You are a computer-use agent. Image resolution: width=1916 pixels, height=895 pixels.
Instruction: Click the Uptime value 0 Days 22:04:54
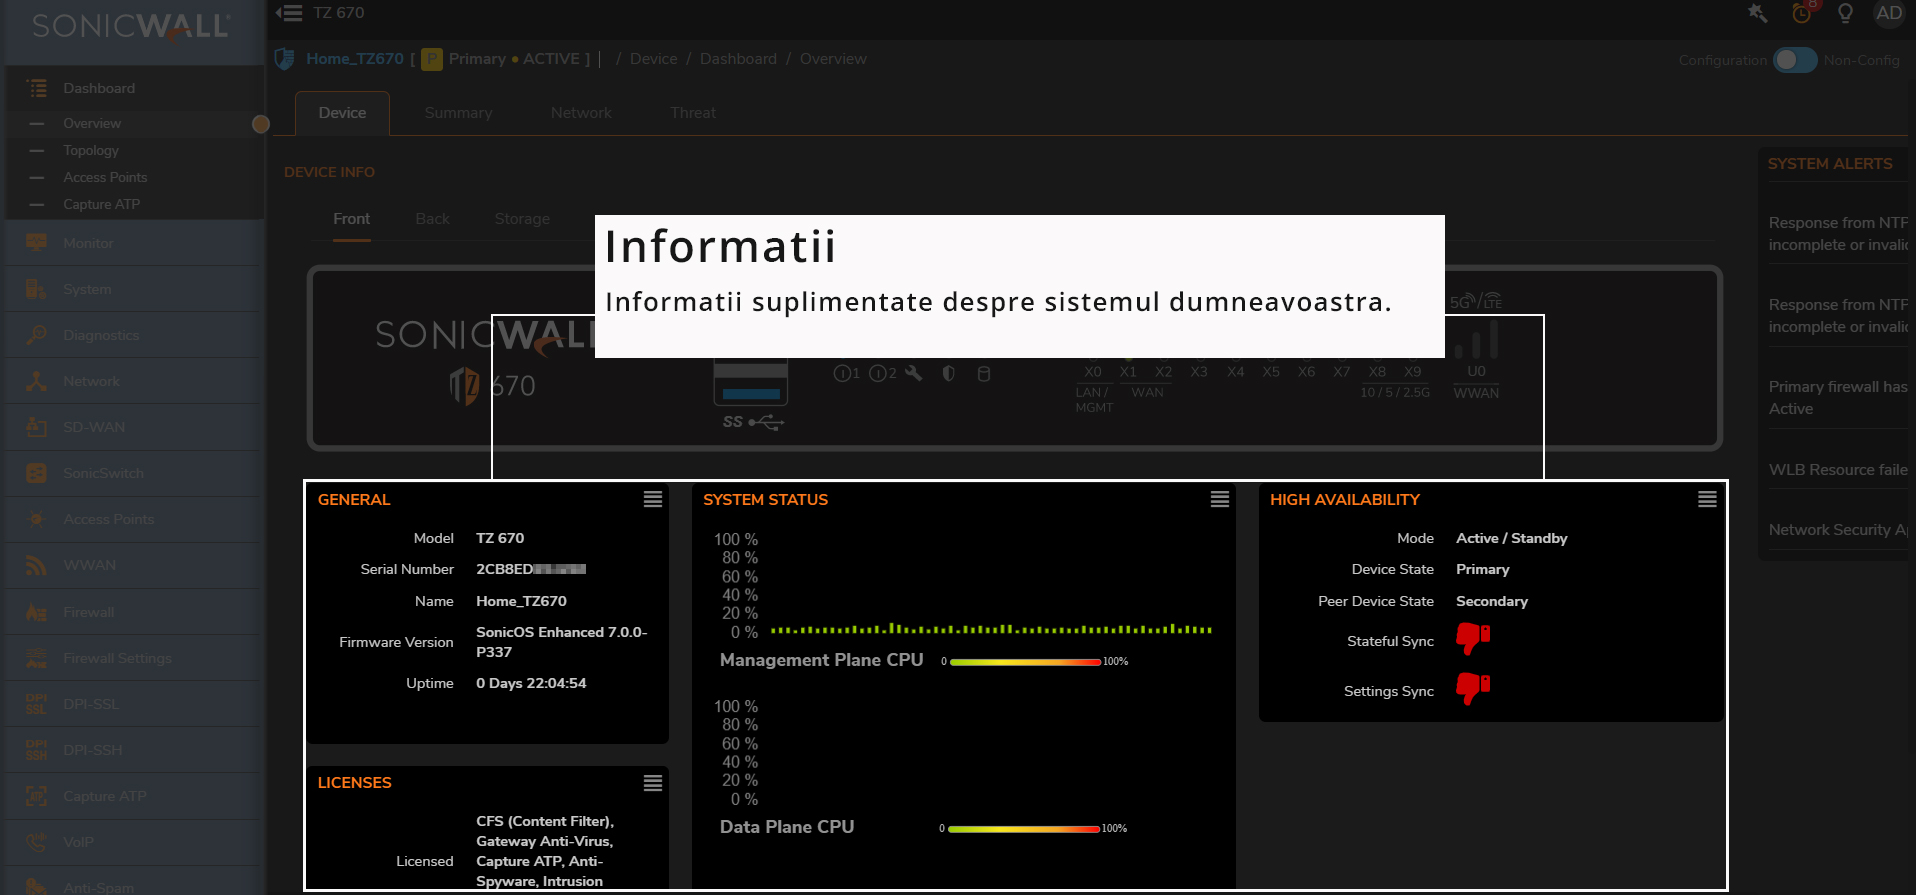point(531,683)
